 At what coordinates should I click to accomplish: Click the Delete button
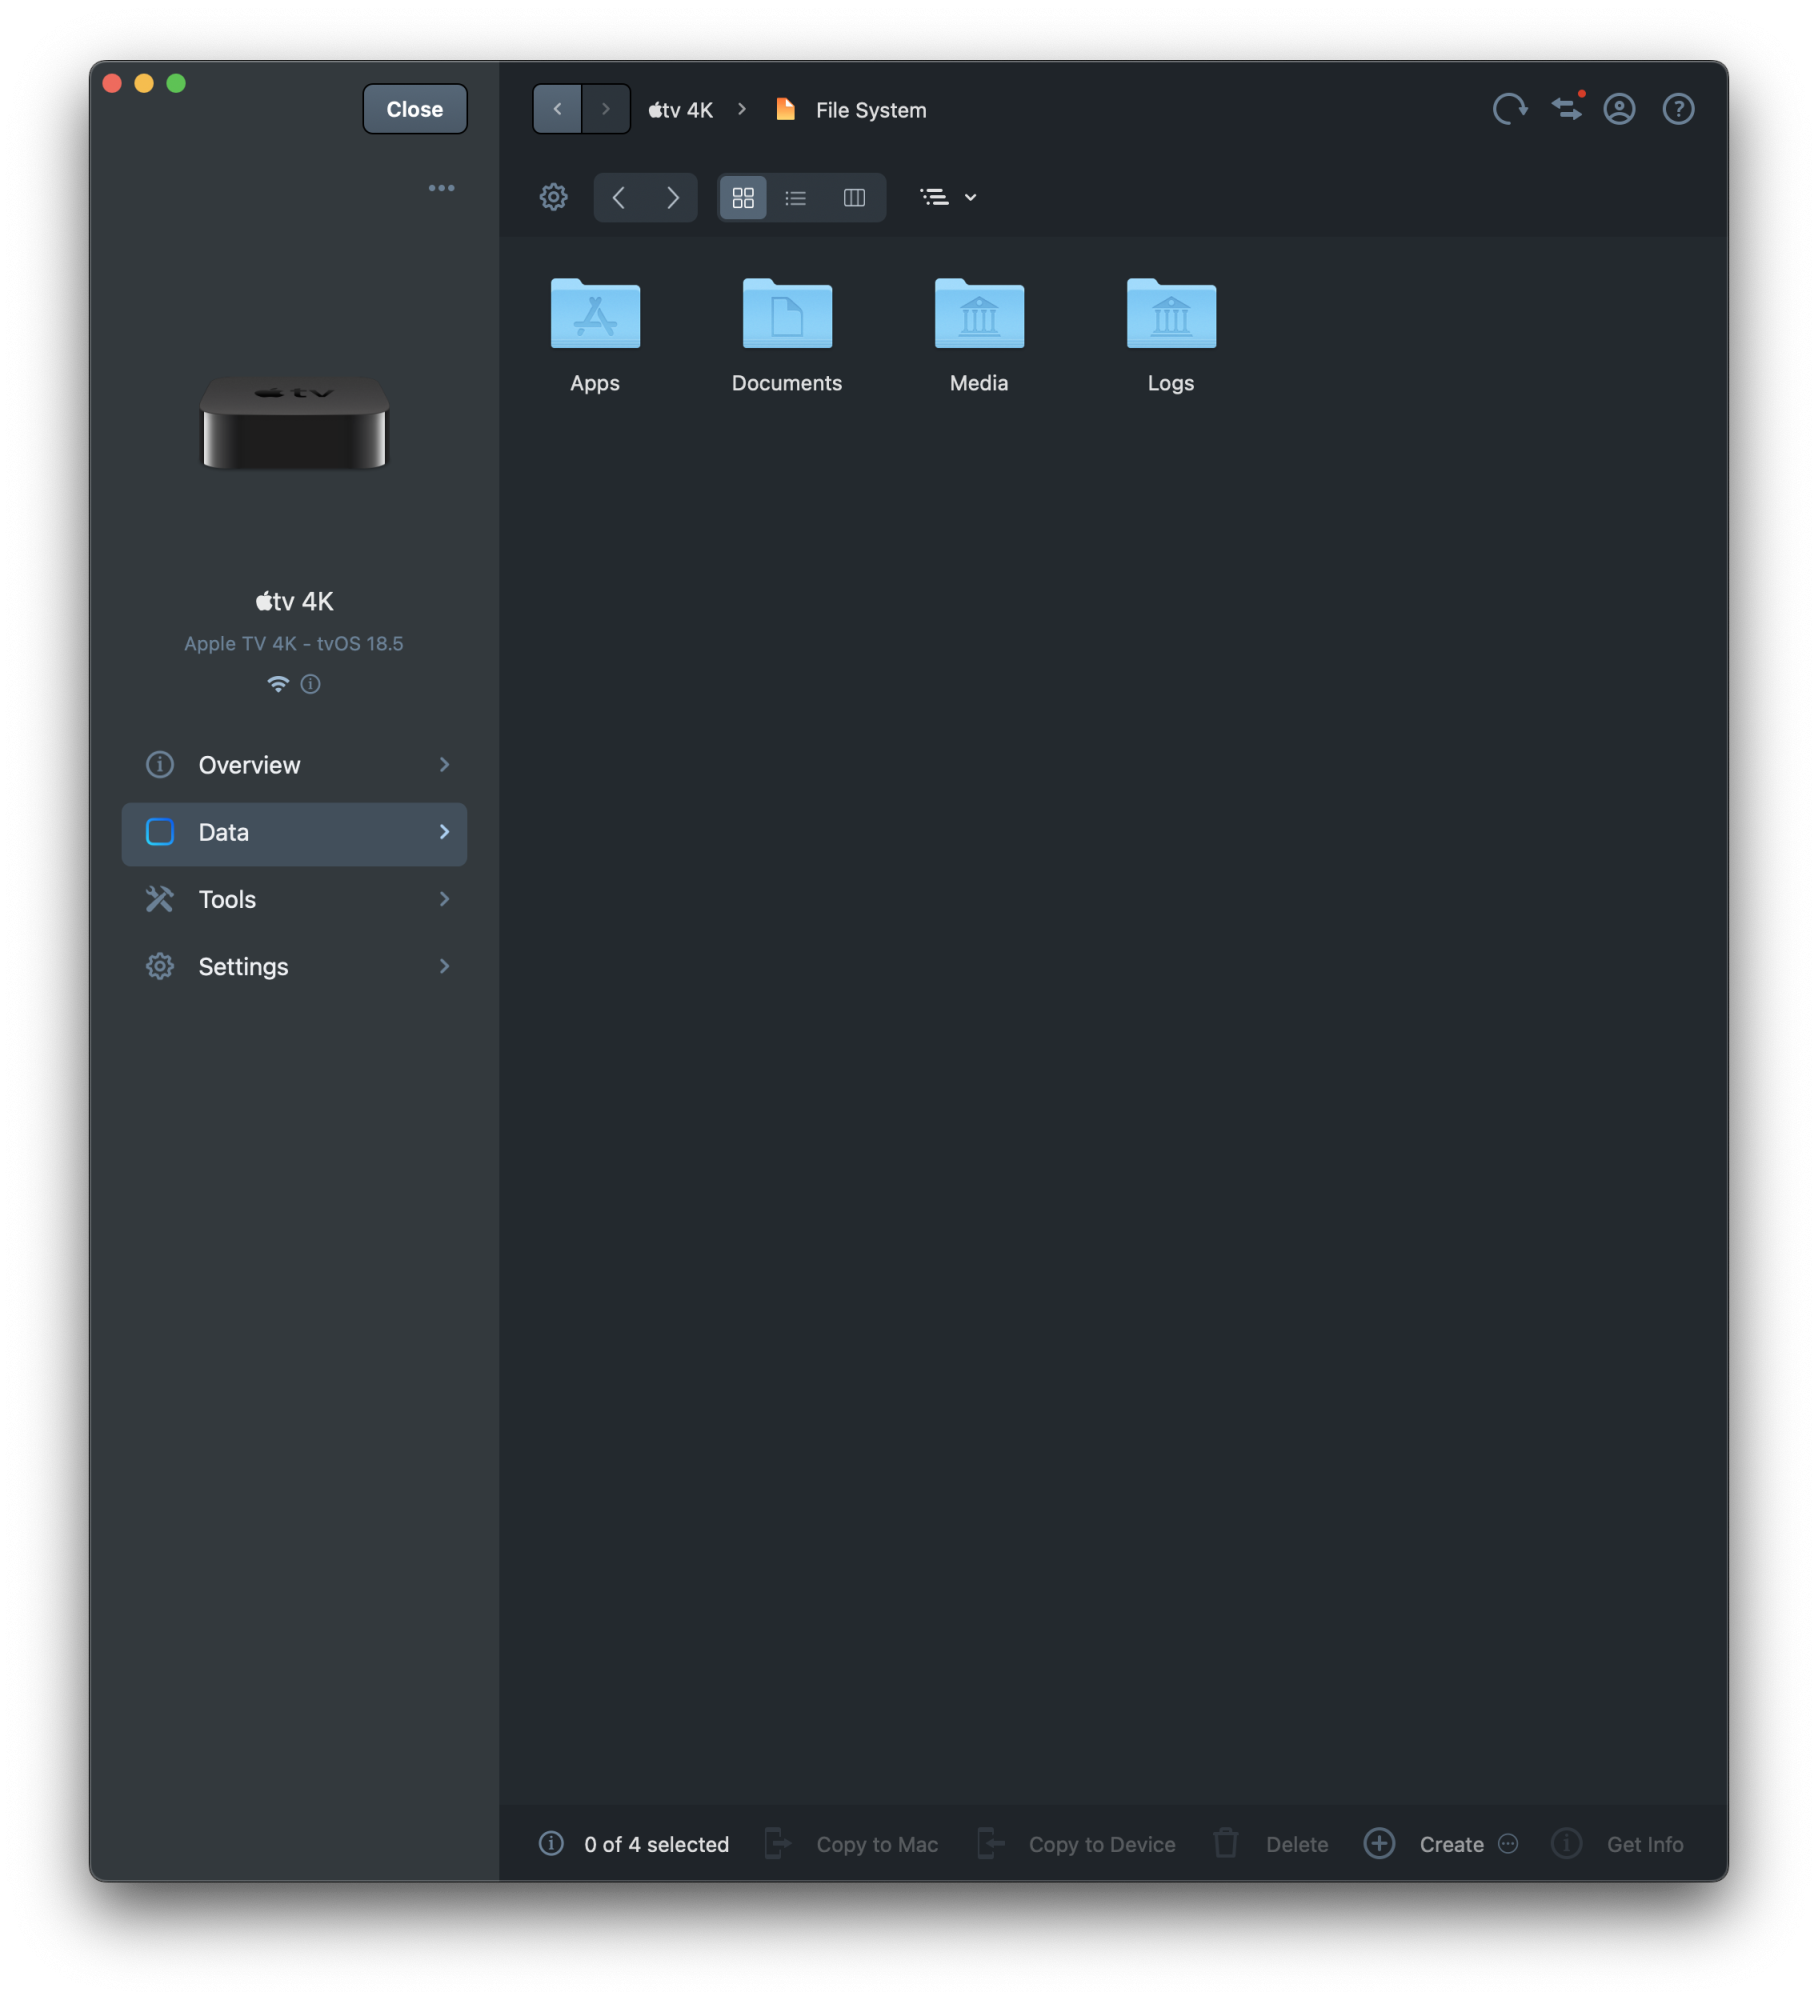1270,1844
